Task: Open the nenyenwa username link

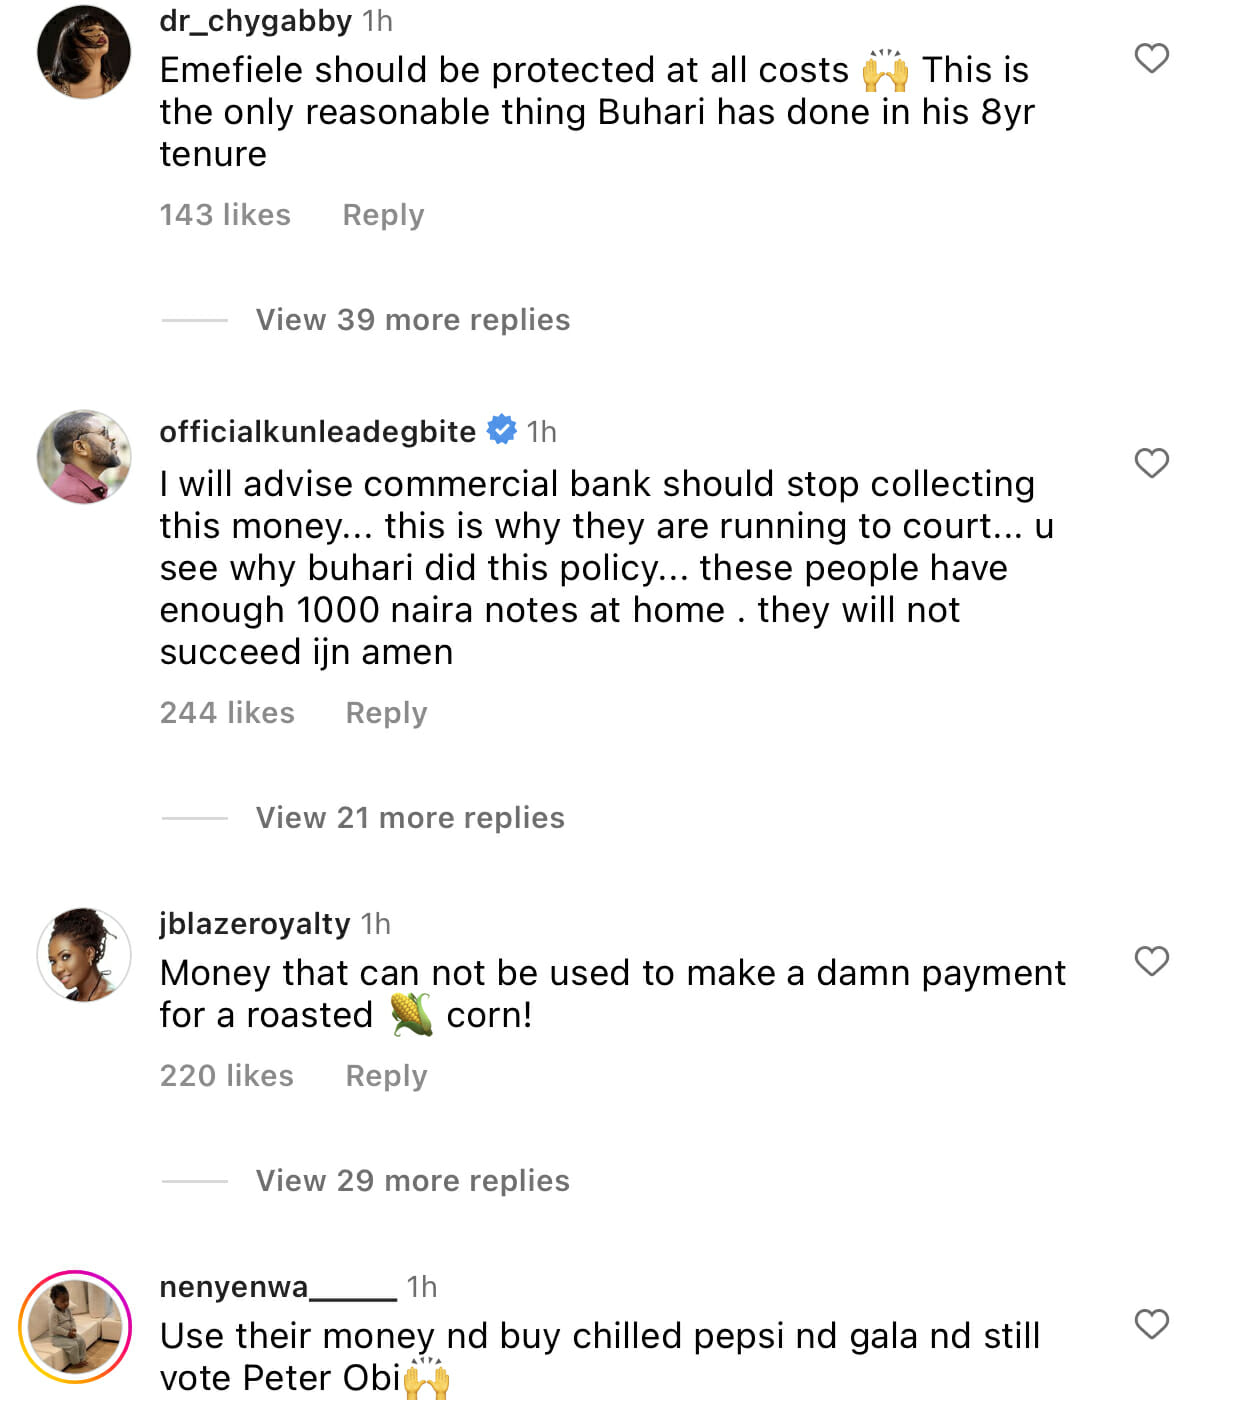Action: tap(277, 1287)
